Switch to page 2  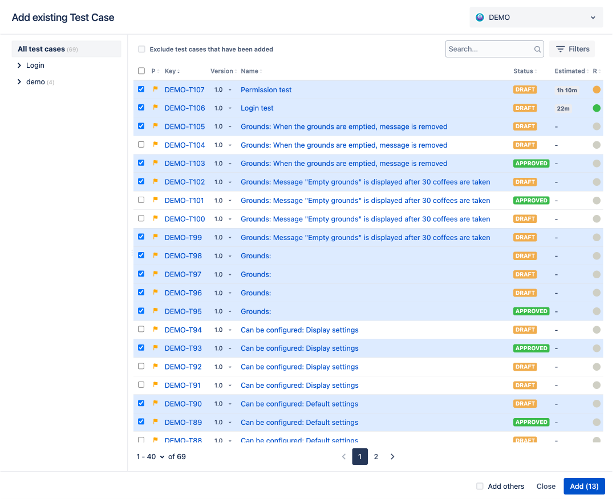(x=376, y=456)
